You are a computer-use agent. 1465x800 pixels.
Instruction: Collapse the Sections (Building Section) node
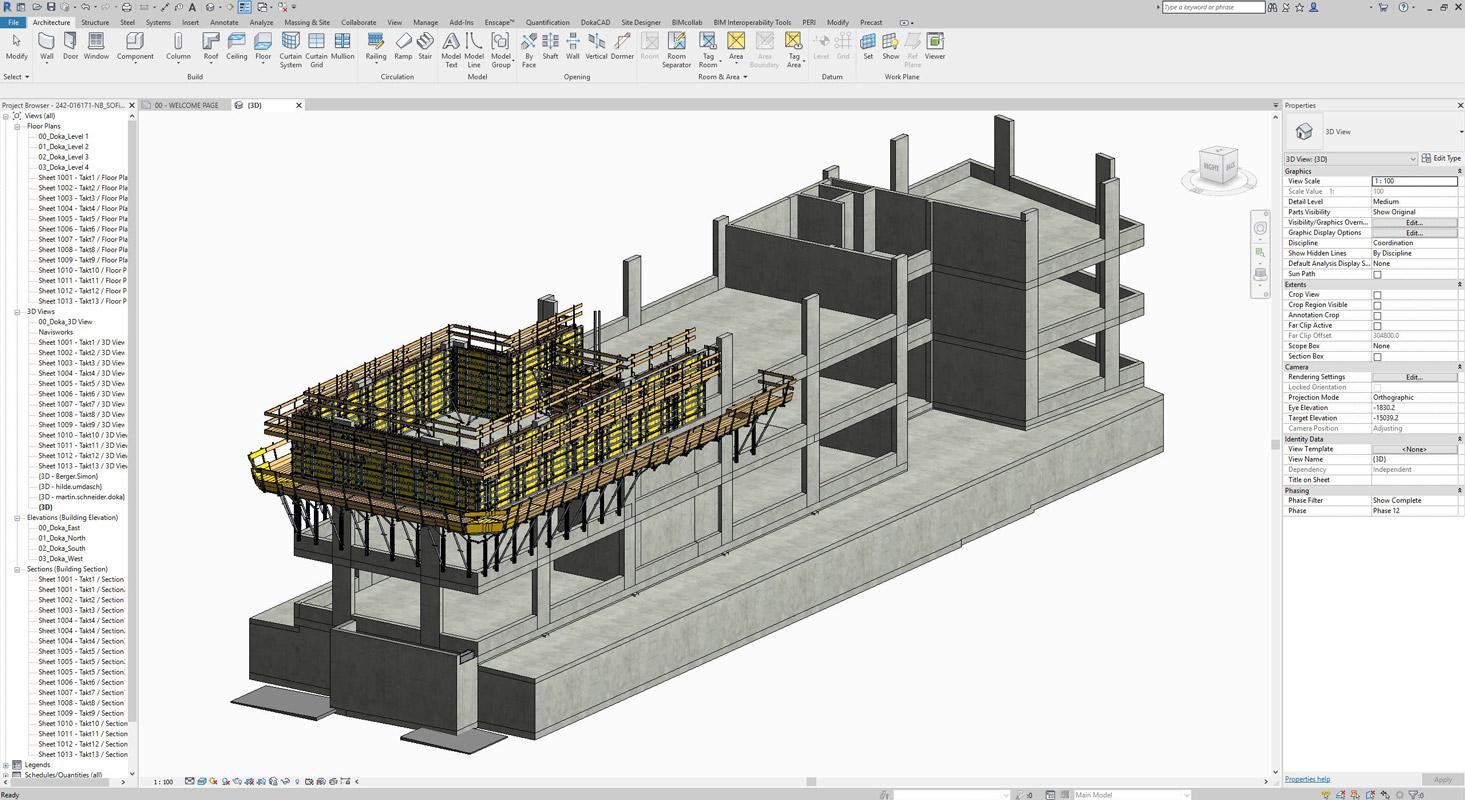coord(18,569)
